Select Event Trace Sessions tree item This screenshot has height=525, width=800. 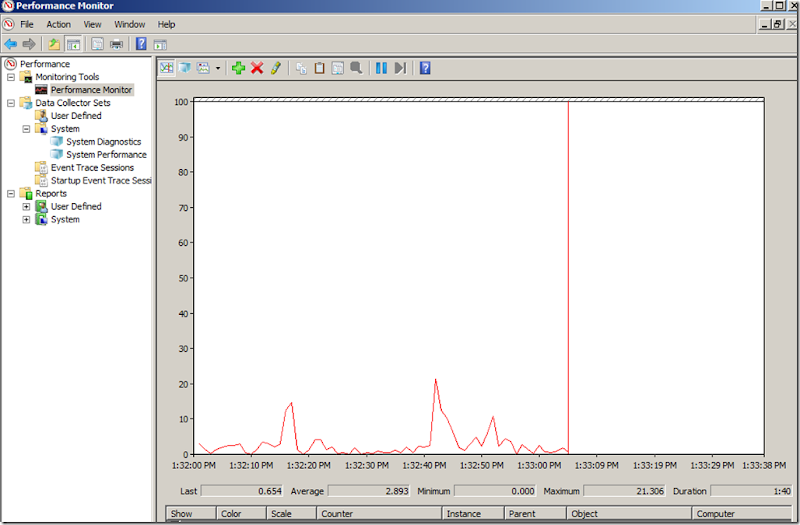[92, 168]
